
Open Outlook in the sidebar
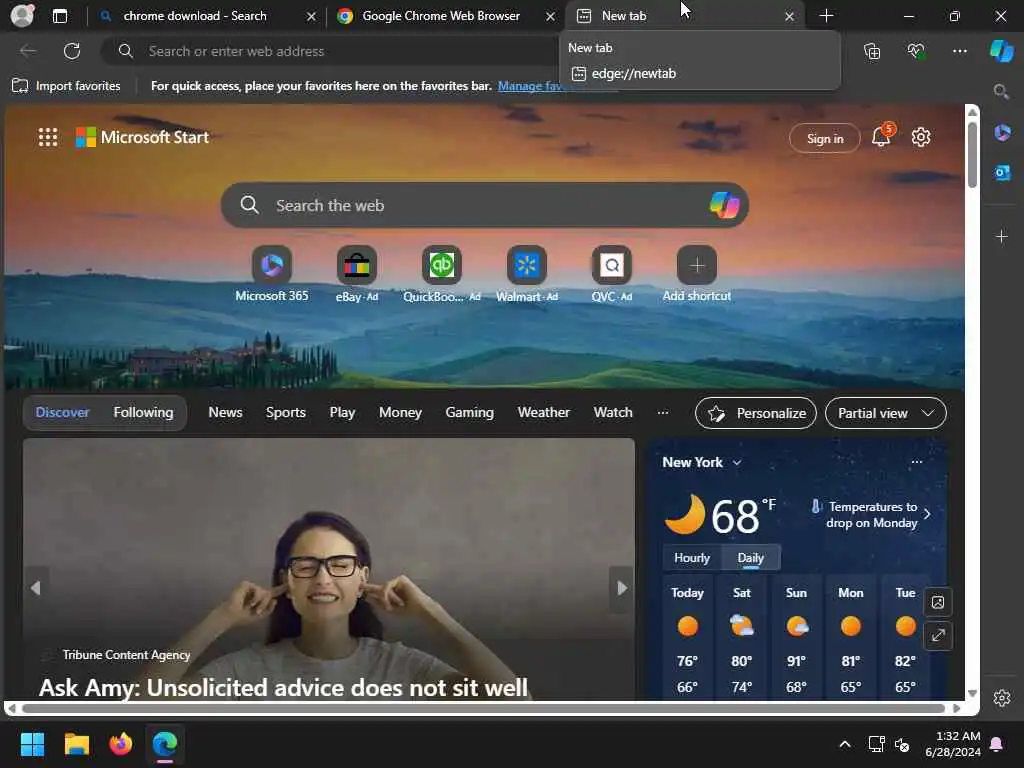tap(1002, 172)
